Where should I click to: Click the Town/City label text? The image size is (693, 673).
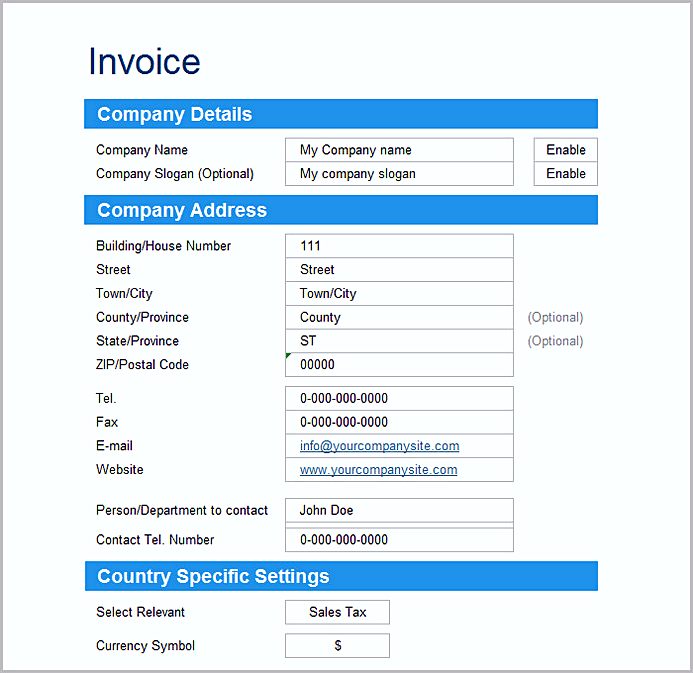tap(124, 293)
